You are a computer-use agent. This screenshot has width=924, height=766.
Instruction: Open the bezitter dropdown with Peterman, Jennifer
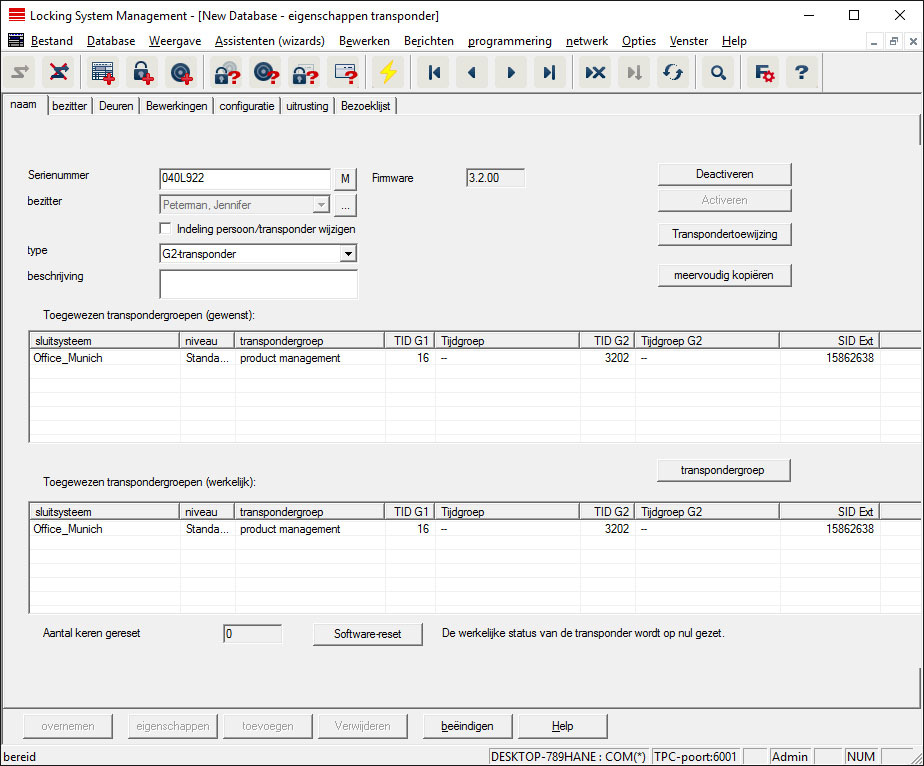[x=320, y=205]
